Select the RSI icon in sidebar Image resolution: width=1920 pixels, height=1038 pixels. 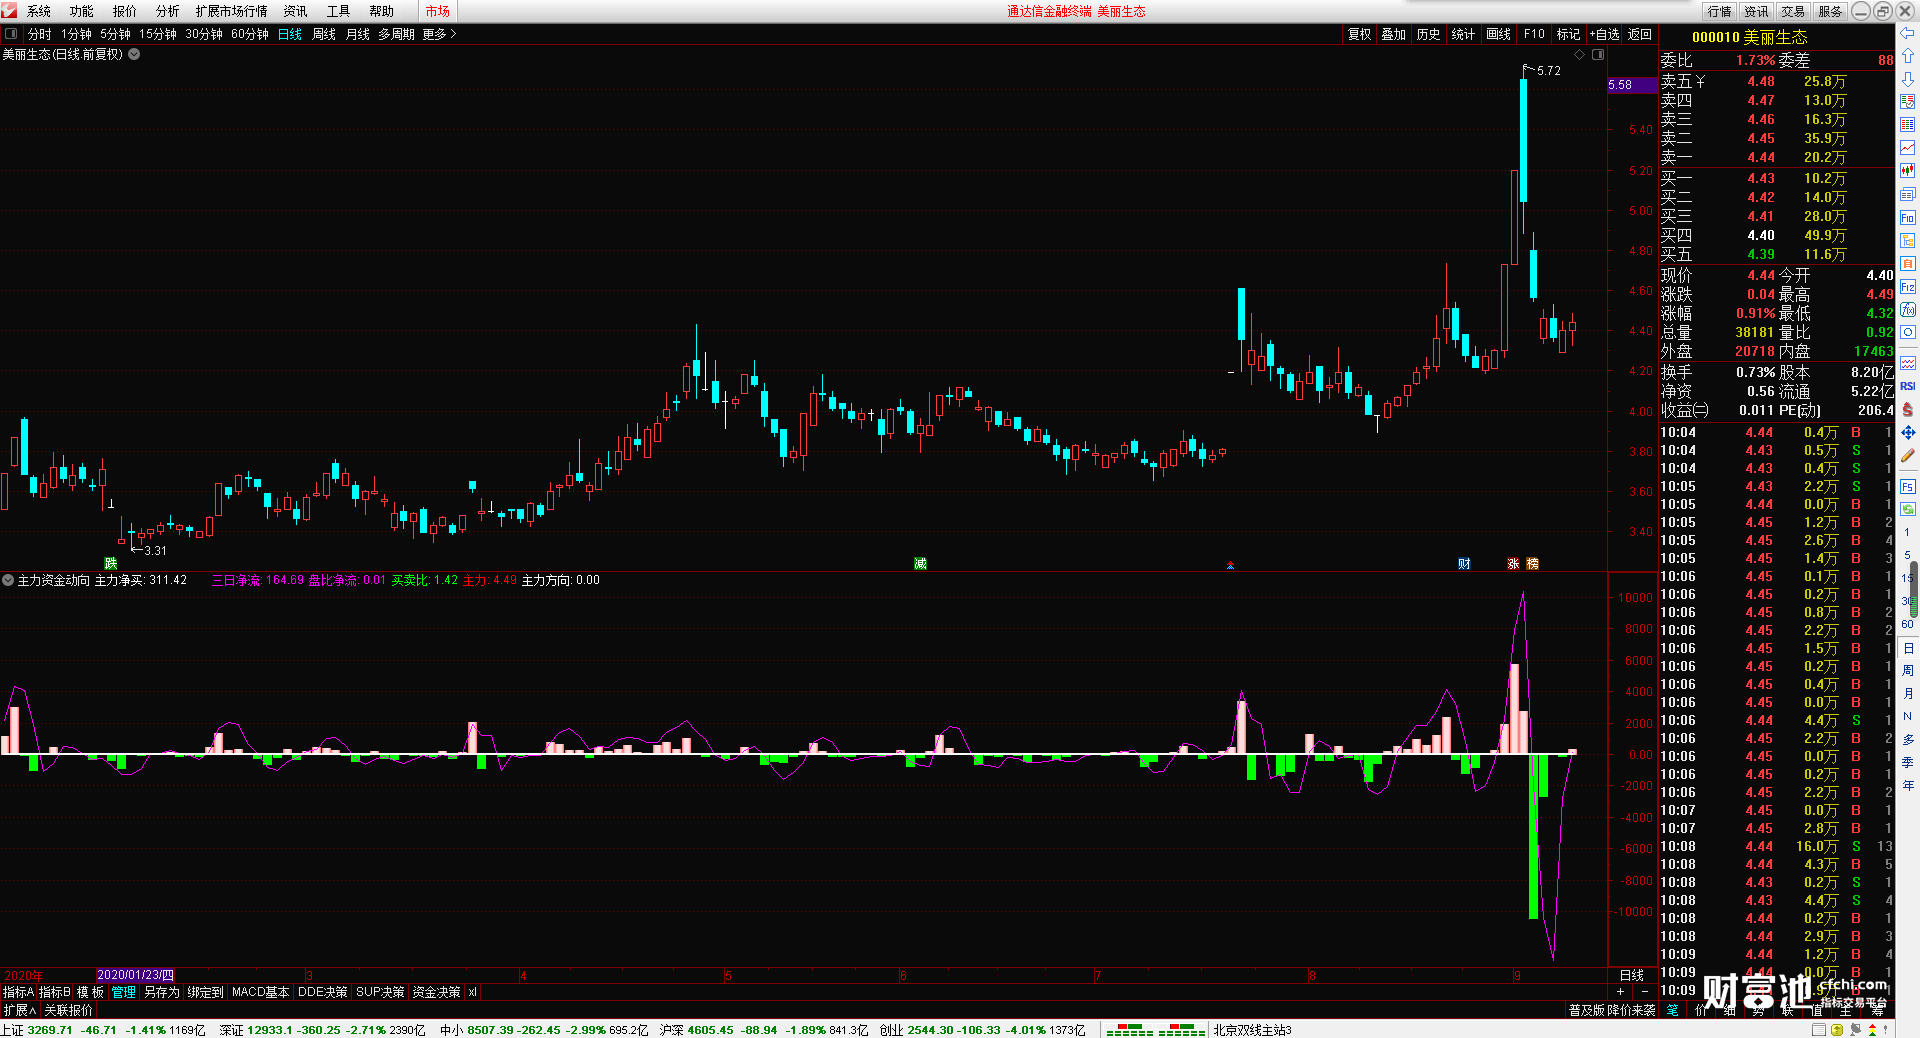1907,386
